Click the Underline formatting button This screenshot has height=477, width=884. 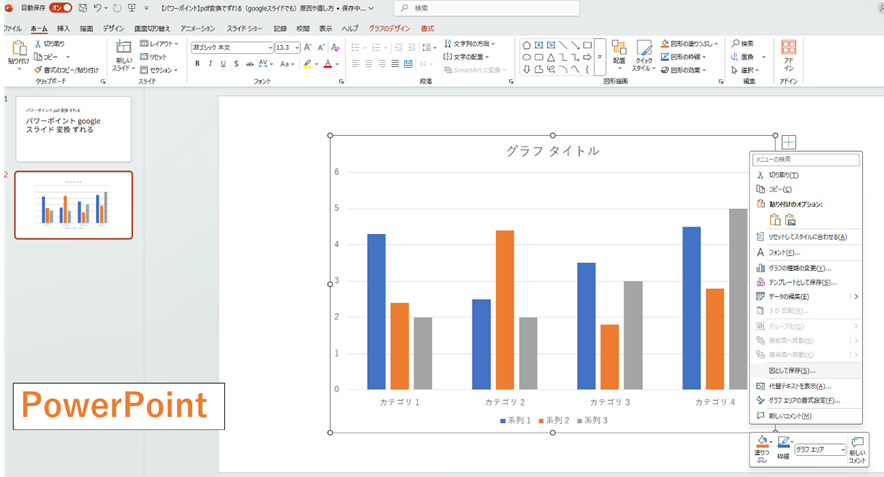click(225, 64)
